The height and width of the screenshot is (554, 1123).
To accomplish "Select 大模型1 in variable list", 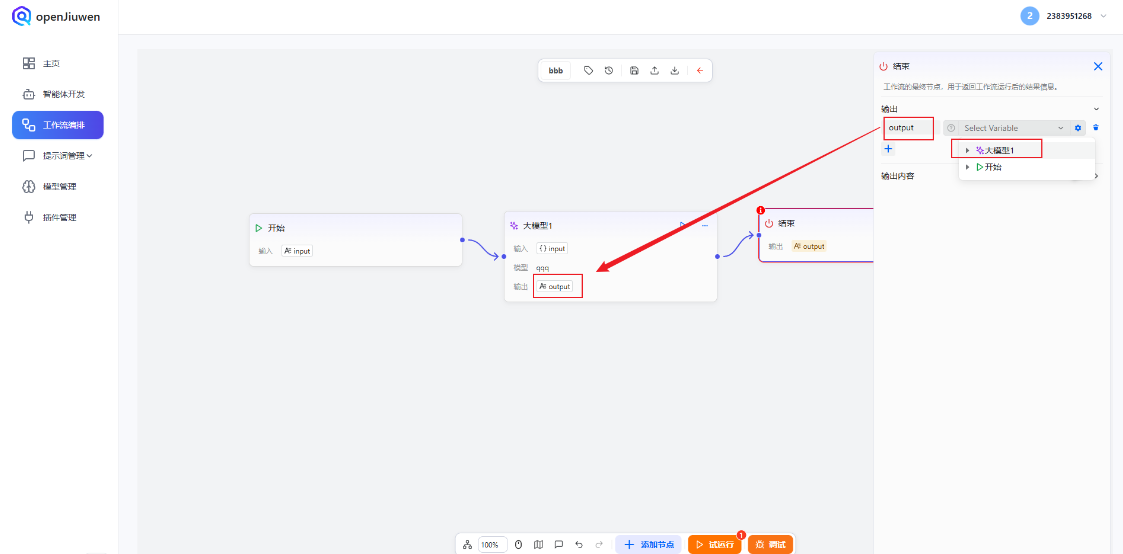I will 996,150.
